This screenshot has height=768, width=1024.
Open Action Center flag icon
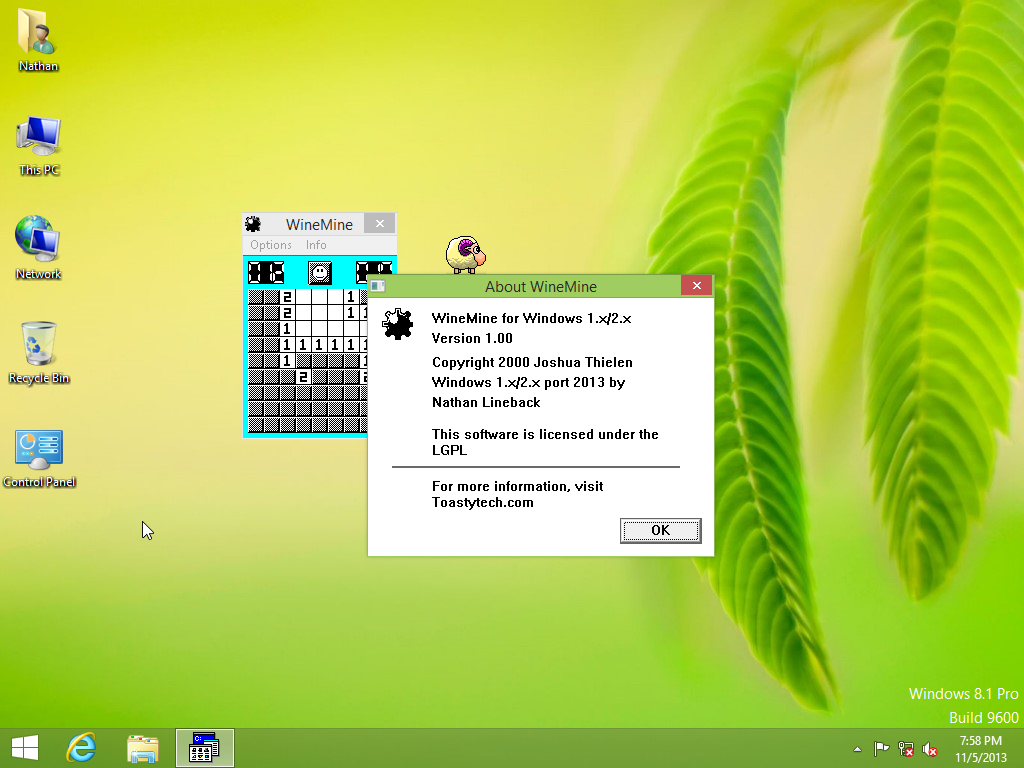[881, 749]
